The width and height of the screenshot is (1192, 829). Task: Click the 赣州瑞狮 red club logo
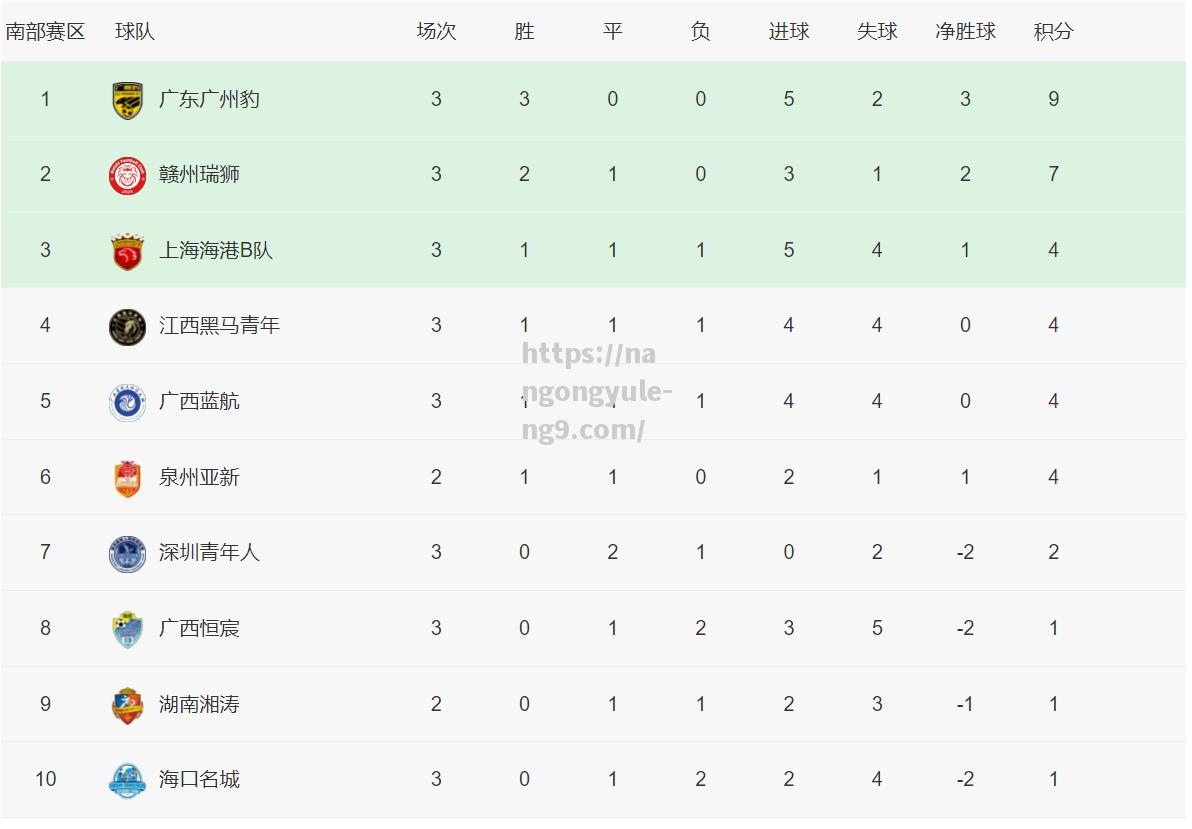128,176
